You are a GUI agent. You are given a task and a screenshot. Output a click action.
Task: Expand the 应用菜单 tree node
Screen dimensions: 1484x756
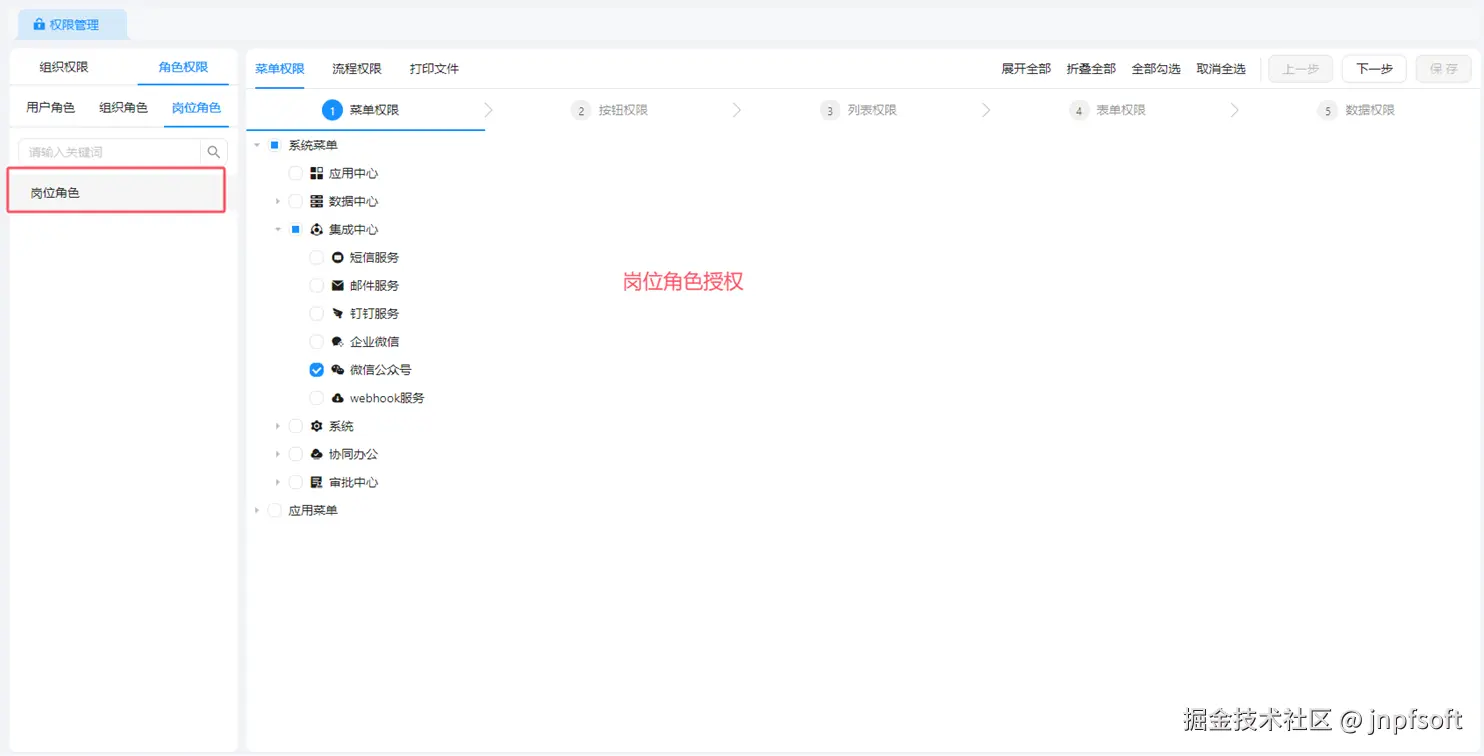pos(257,510)
